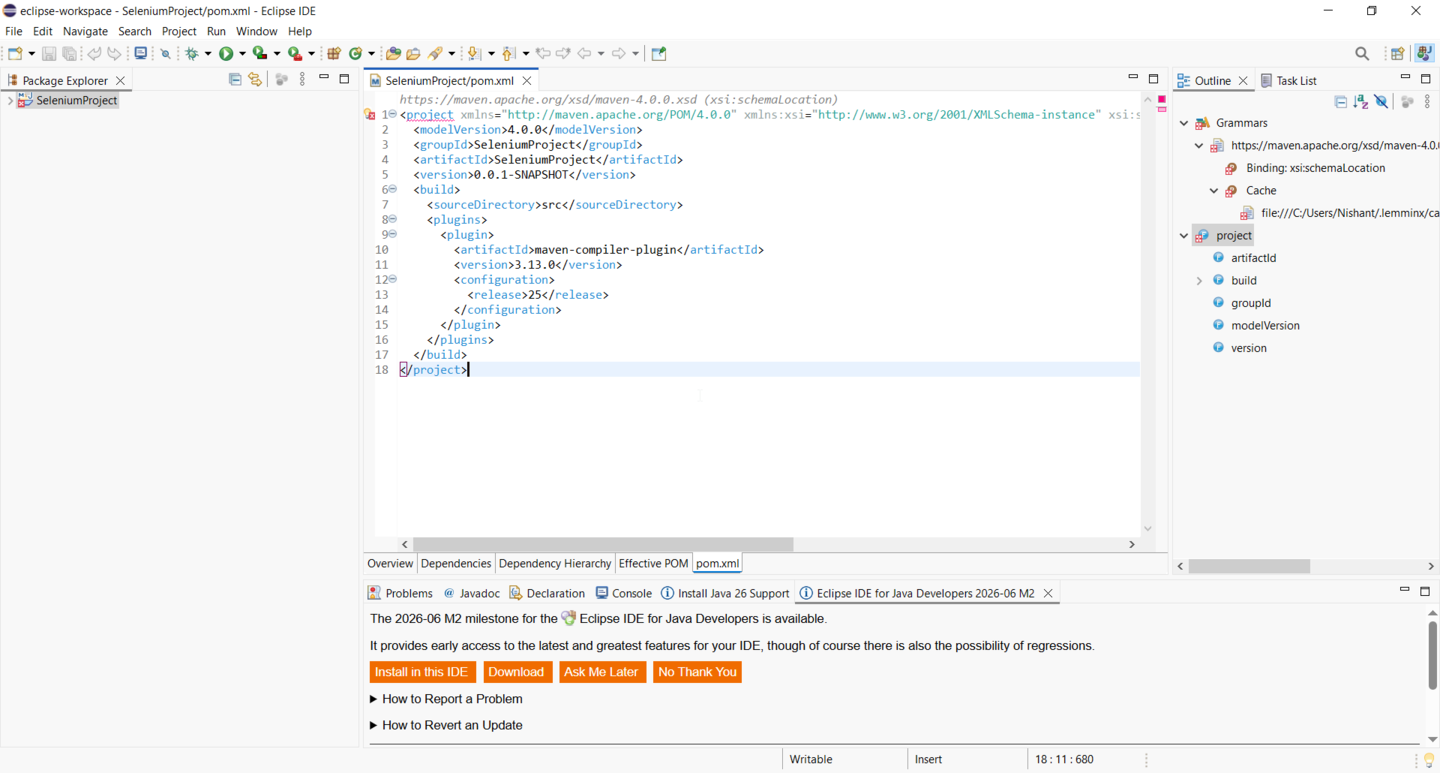Run the project with the green play icon

pyautogui.click(x=226, y=54)
